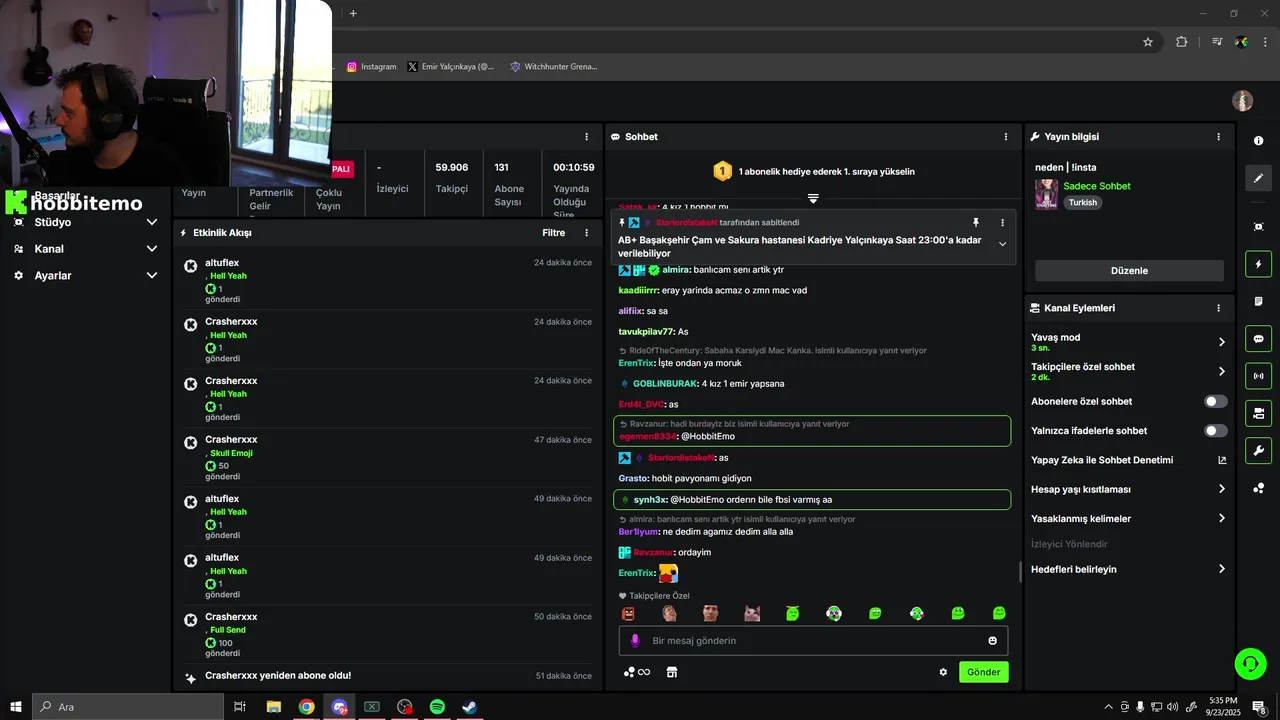Viewport: 1280px width, 720px height.
Task: Open Sohbet panel three-dot menu
Action: click(1006, 137)
